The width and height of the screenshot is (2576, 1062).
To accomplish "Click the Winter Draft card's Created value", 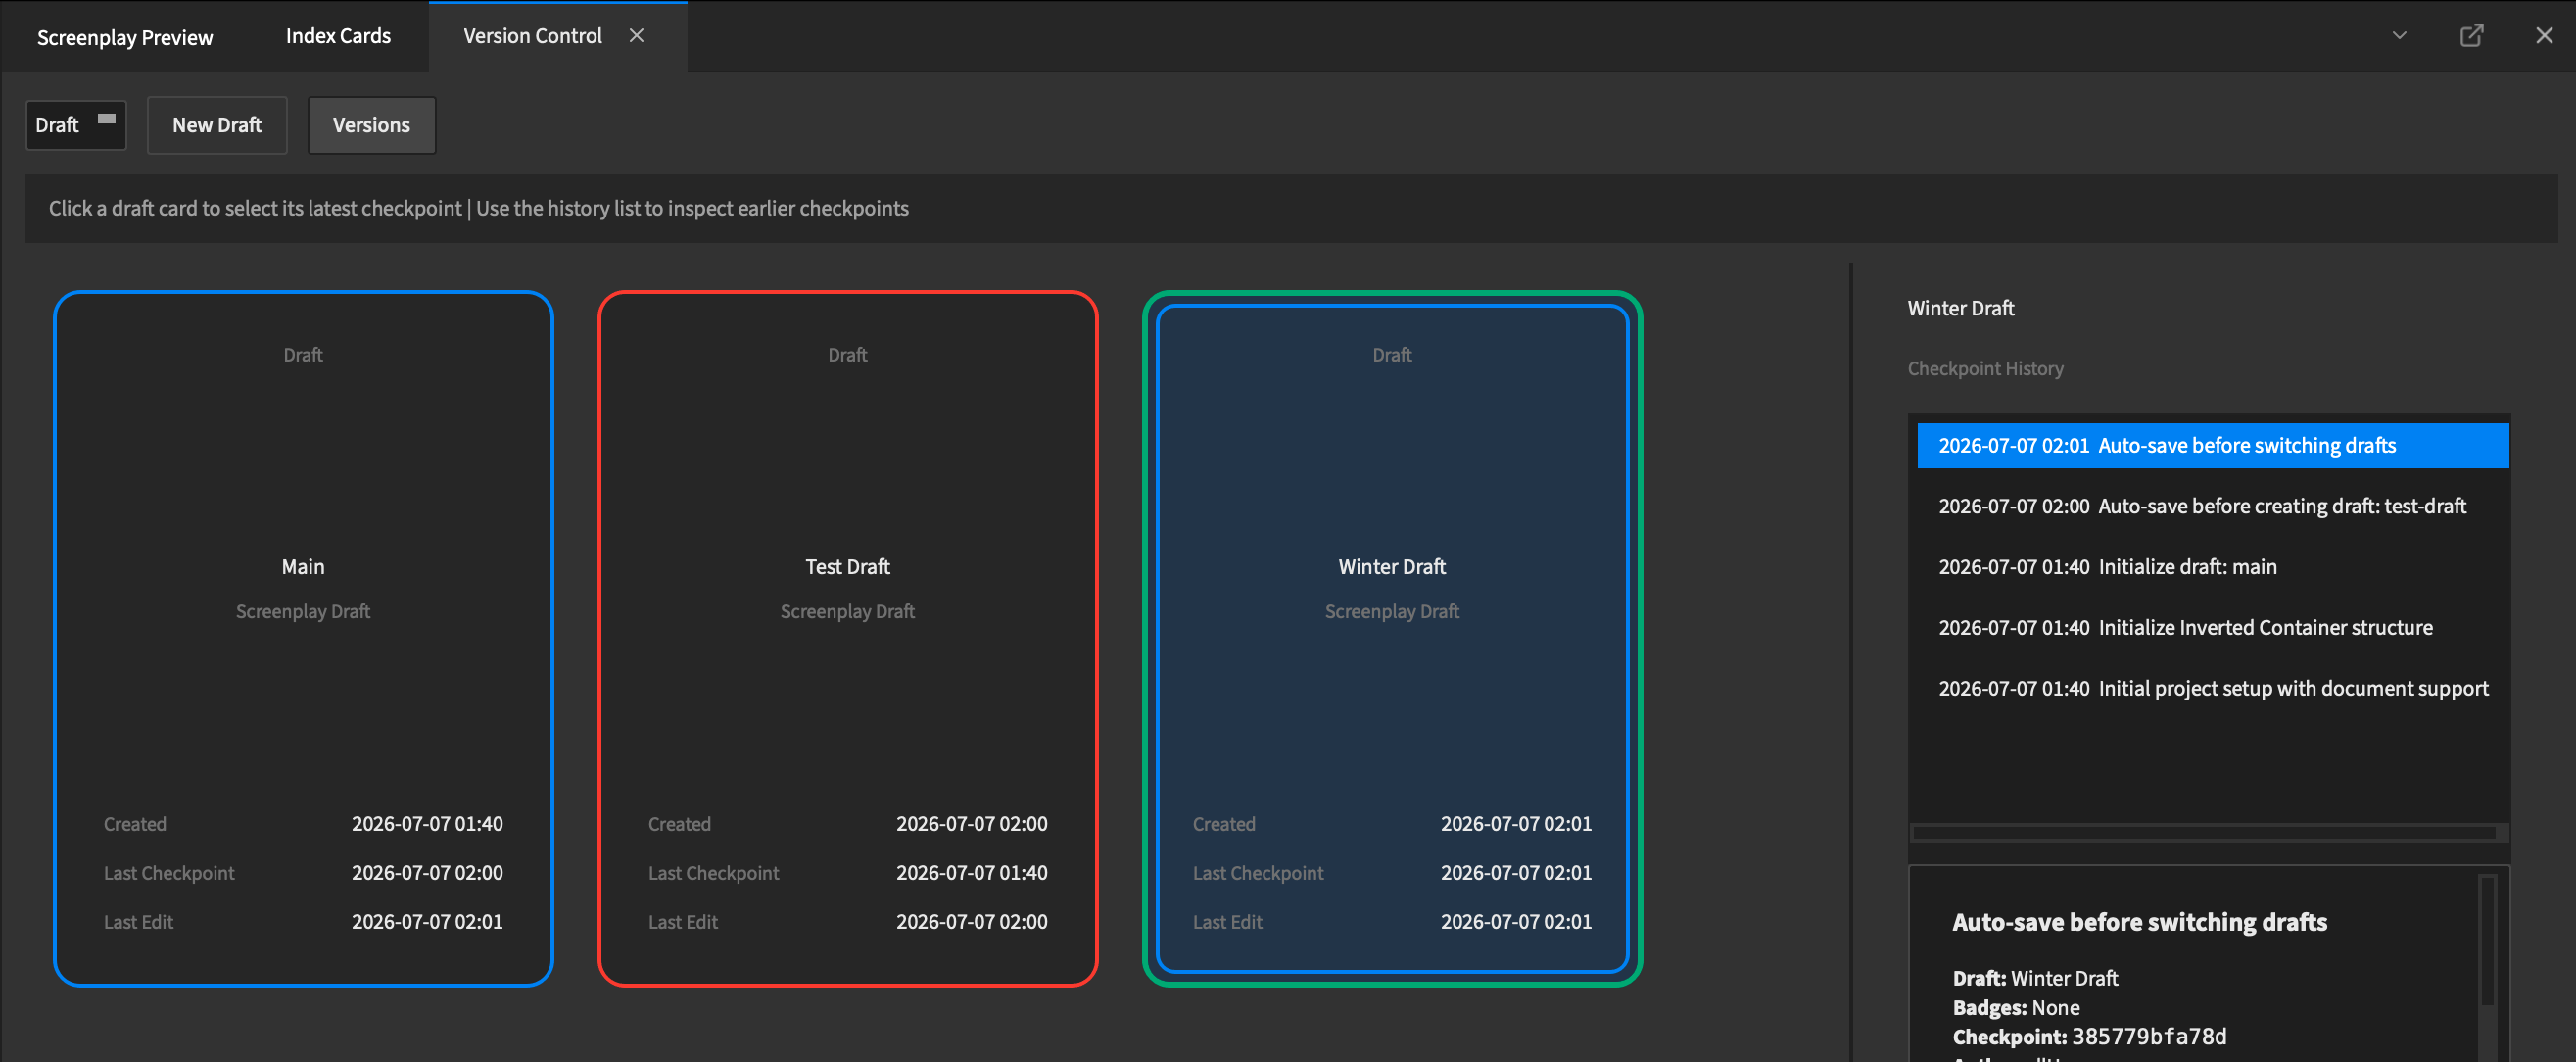I will 1516,824.
